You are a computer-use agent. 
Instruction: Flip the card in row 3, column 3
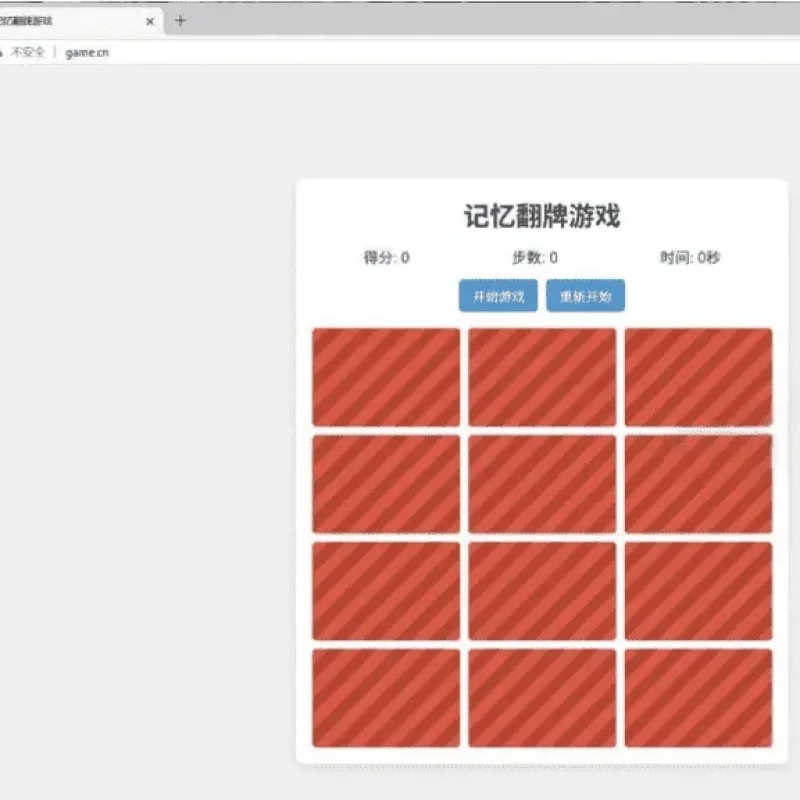pos(698,591)
